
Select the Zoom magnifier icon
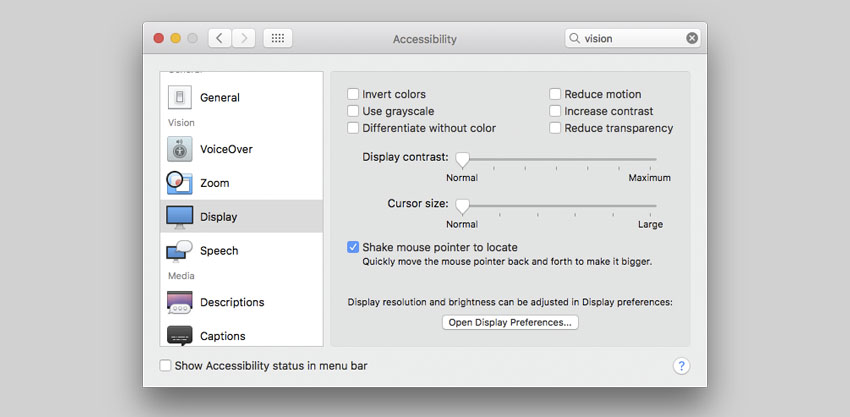179,183
